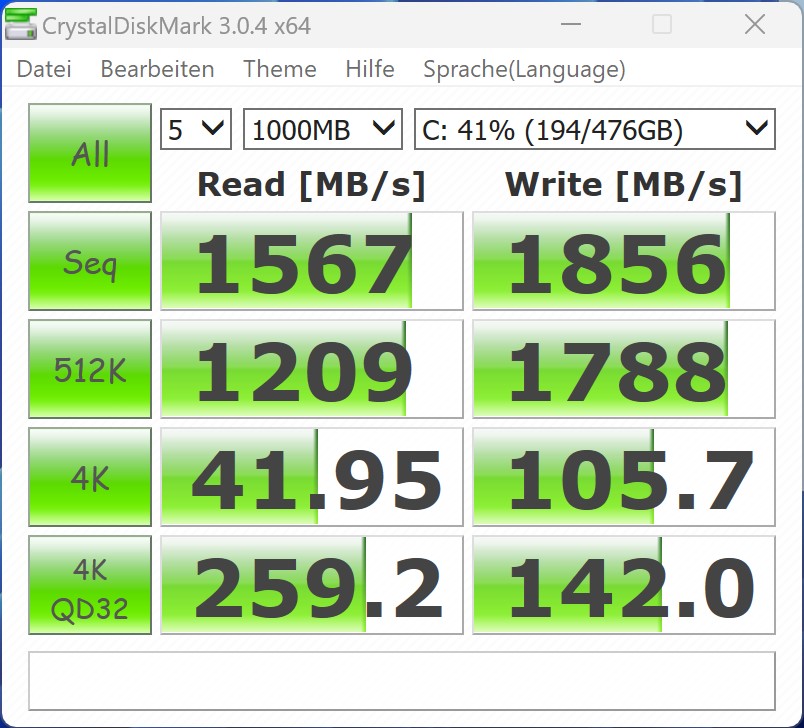This screenshot has height=728, width=804.
Task: Click the 4K QD32 read result 259.2
Action: [312, 585]
